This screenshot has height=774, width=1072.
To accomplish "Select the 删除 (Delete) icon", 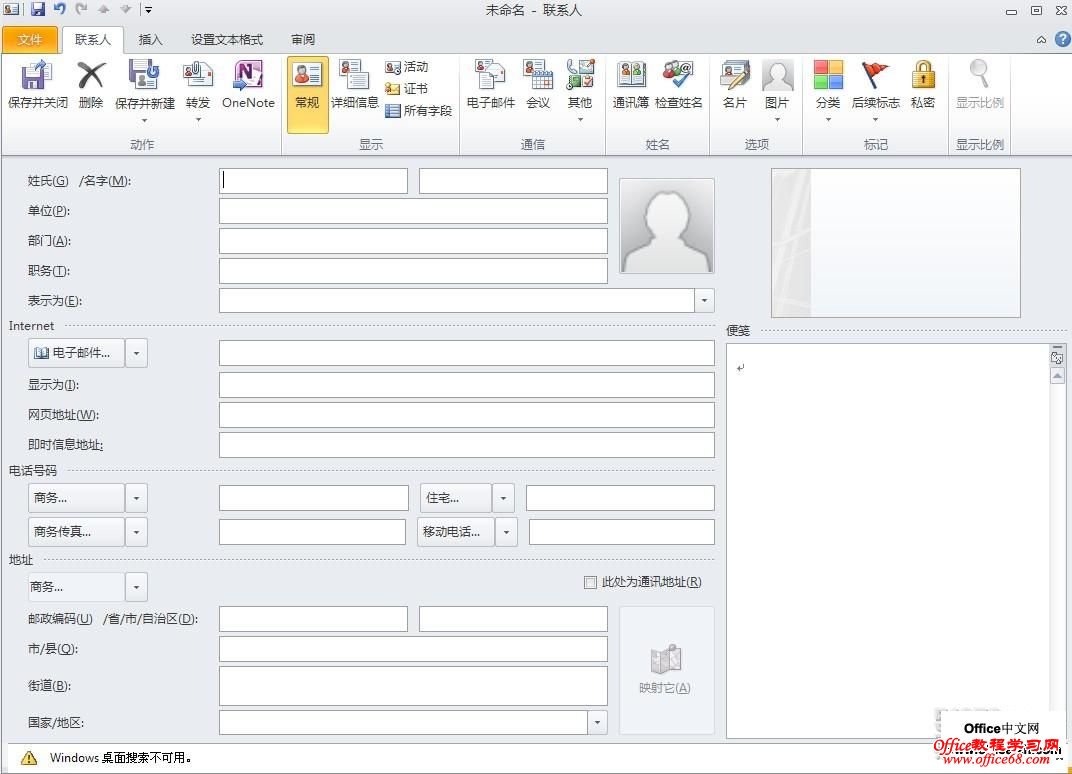I will pos(90,90).
